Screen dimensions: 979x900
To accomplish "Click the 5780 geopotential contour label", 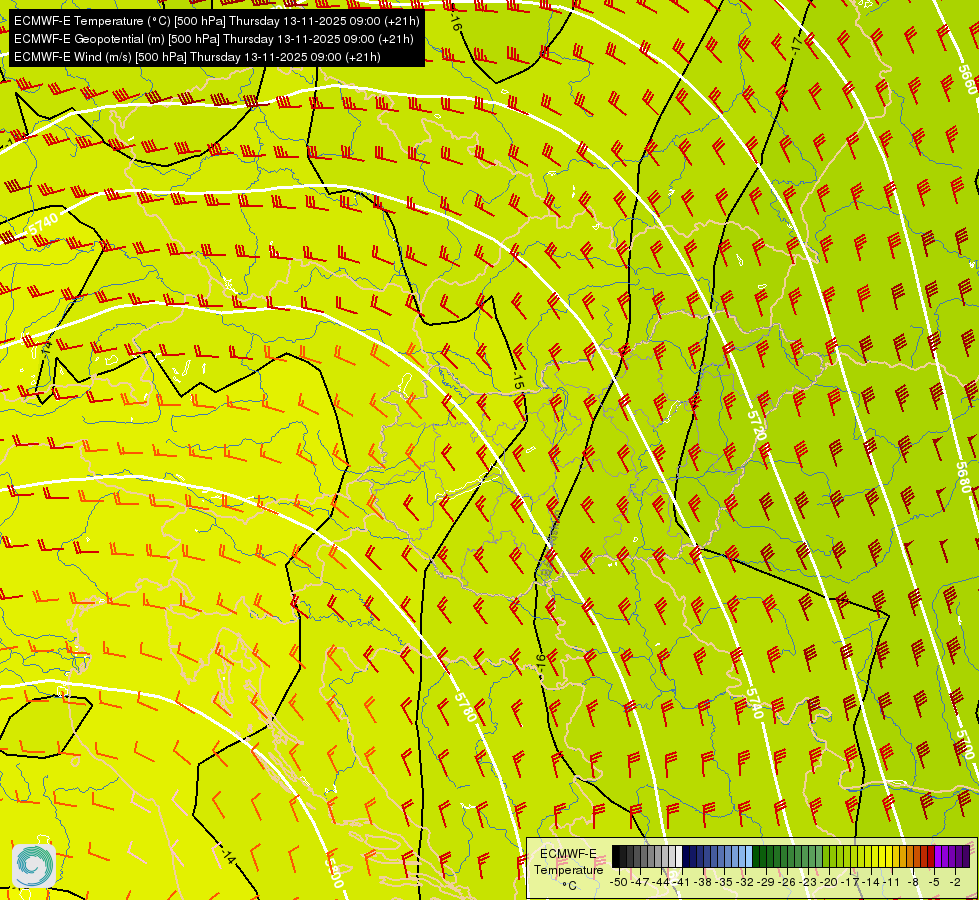I will click(466, 706).
